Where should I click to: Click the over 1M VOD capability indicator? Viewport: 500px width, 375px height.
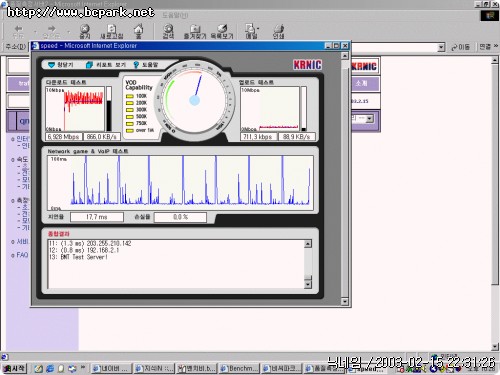[140, 130]
